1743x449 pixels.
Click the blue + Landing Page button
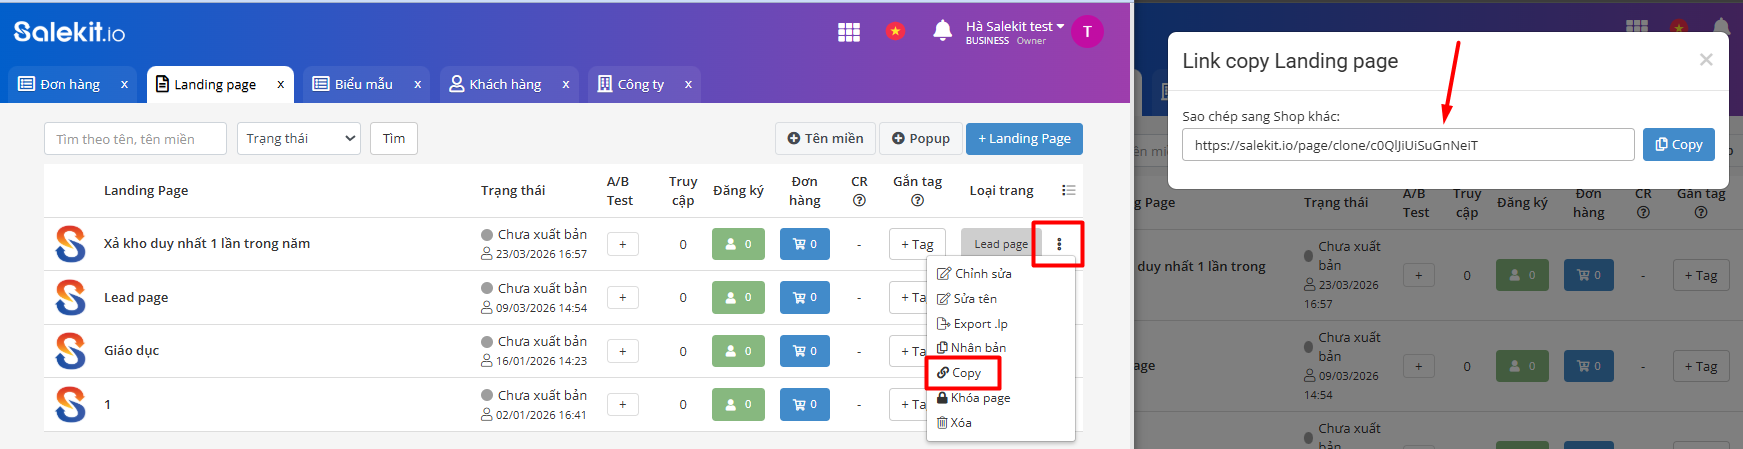[1024, 139]
